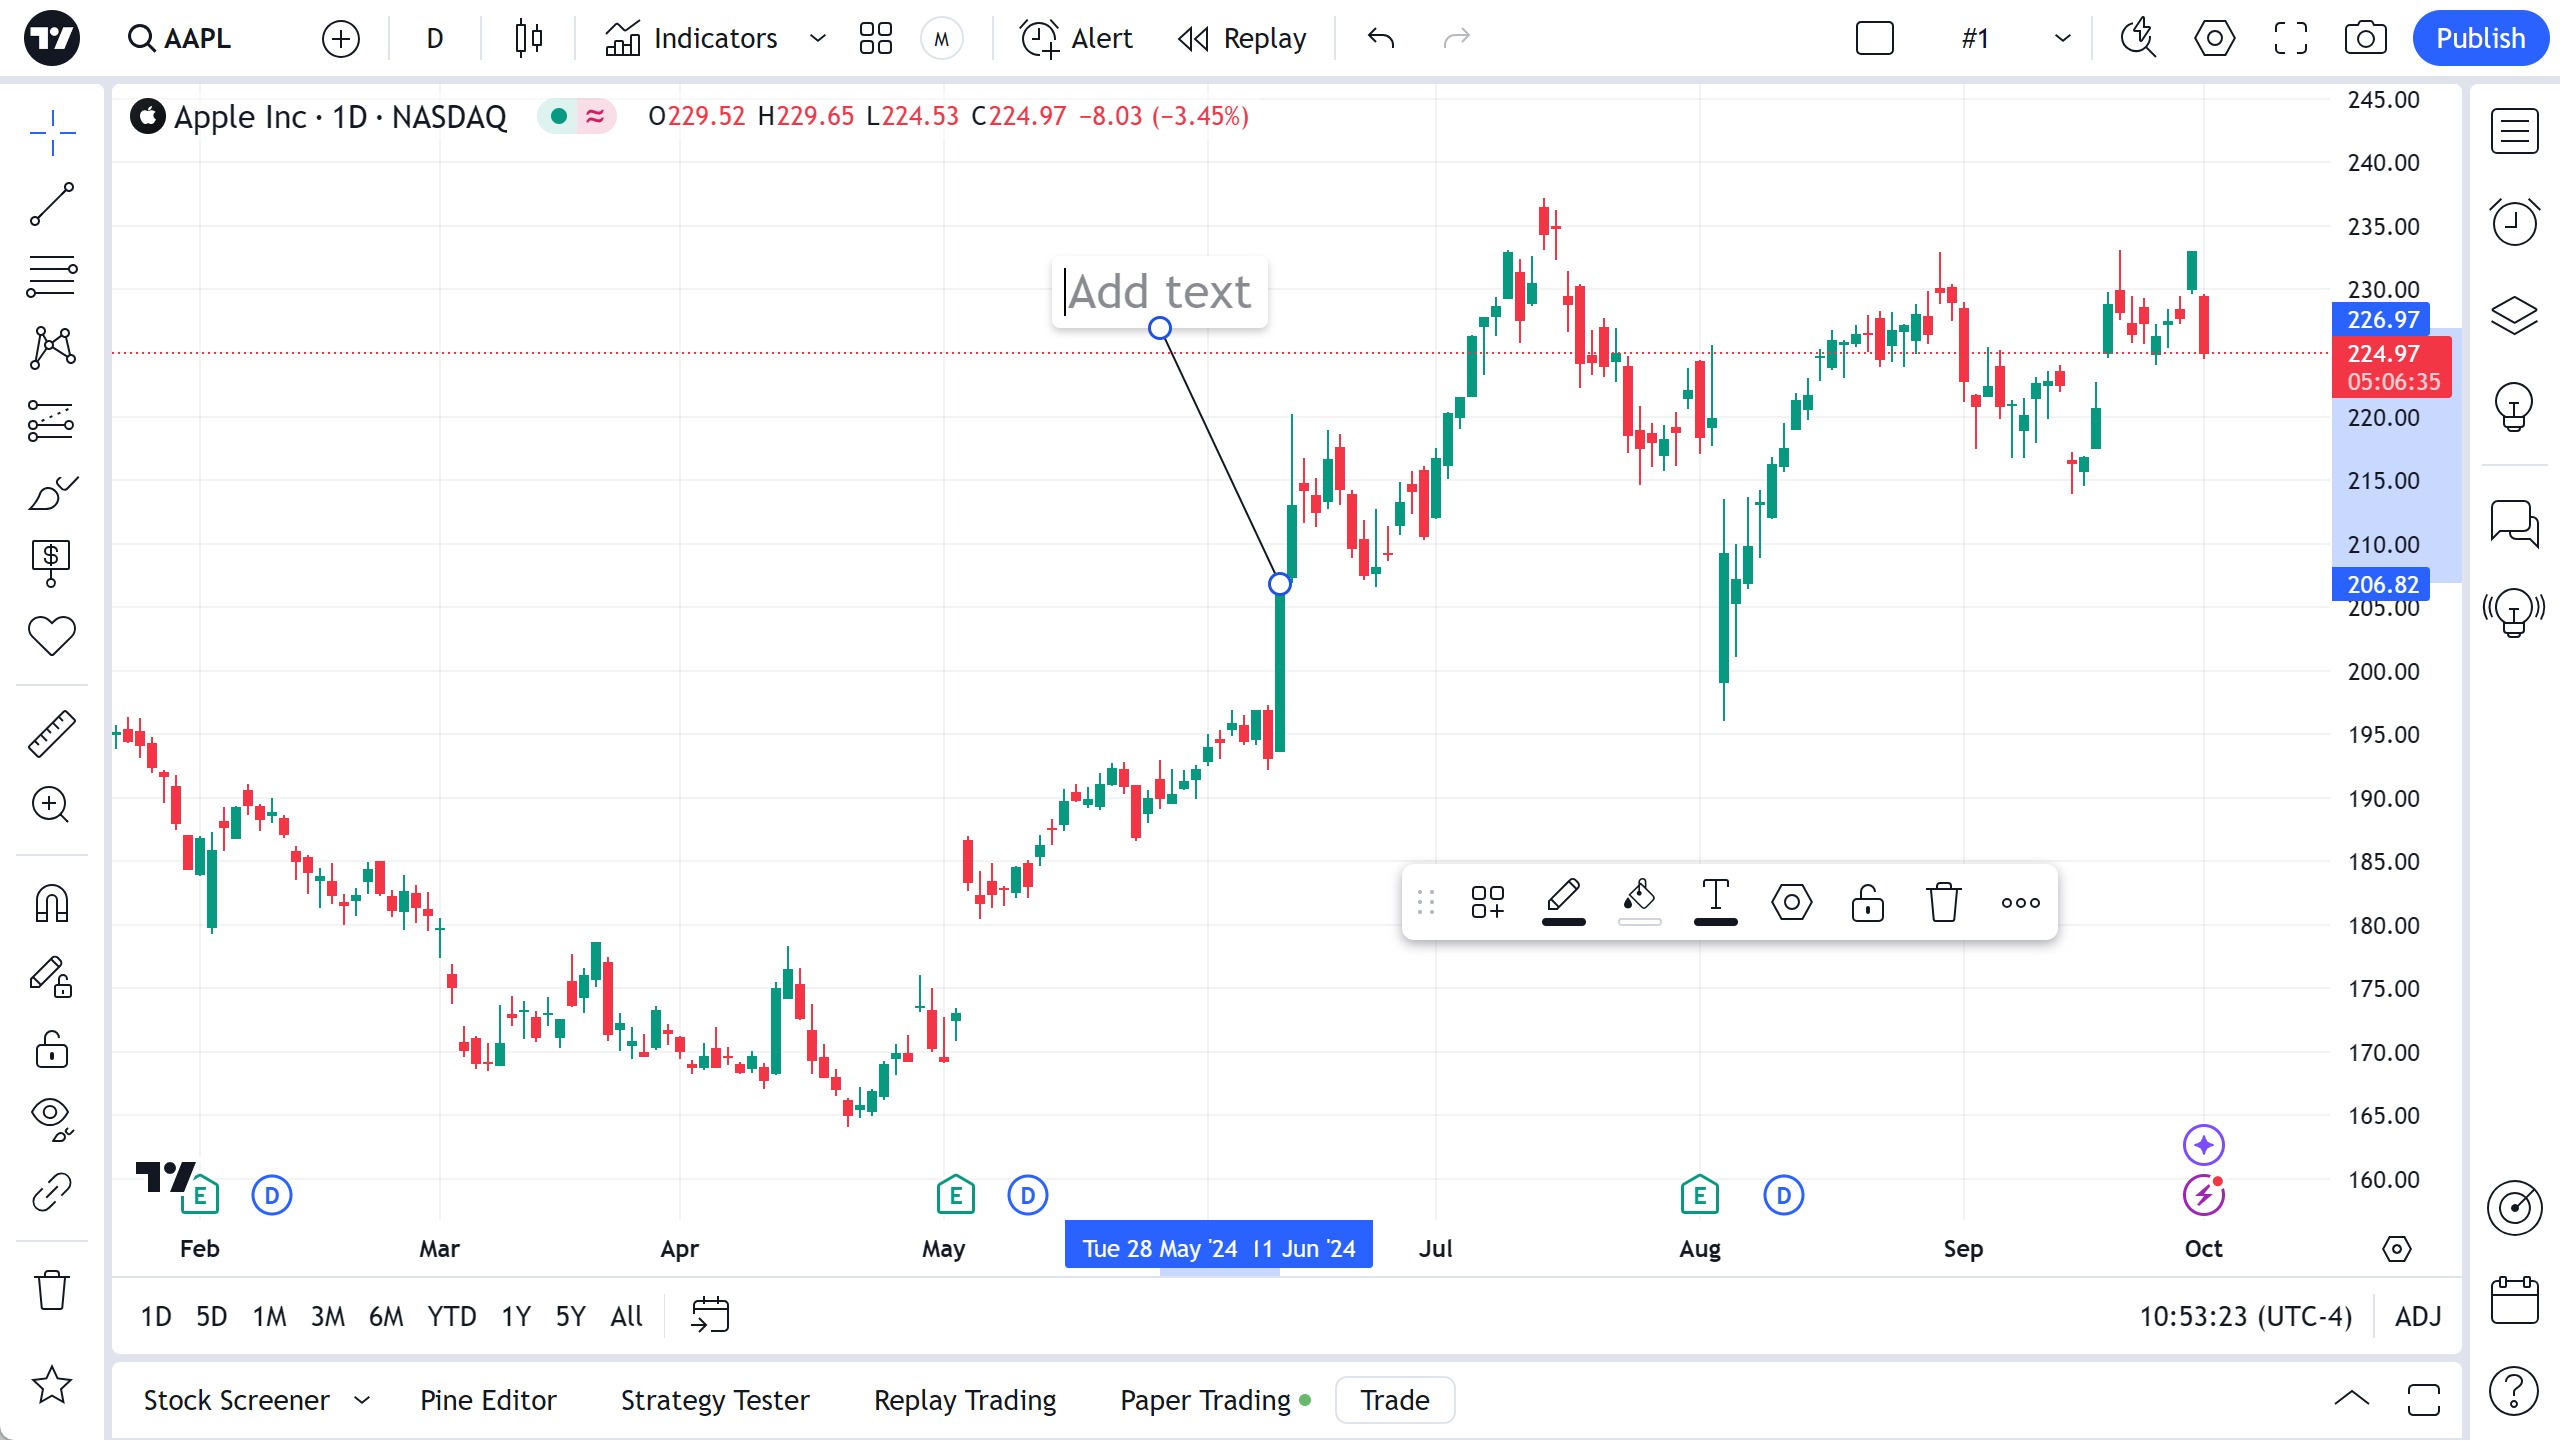Toggle ADJ adjusted data button

point(2418,1316)
